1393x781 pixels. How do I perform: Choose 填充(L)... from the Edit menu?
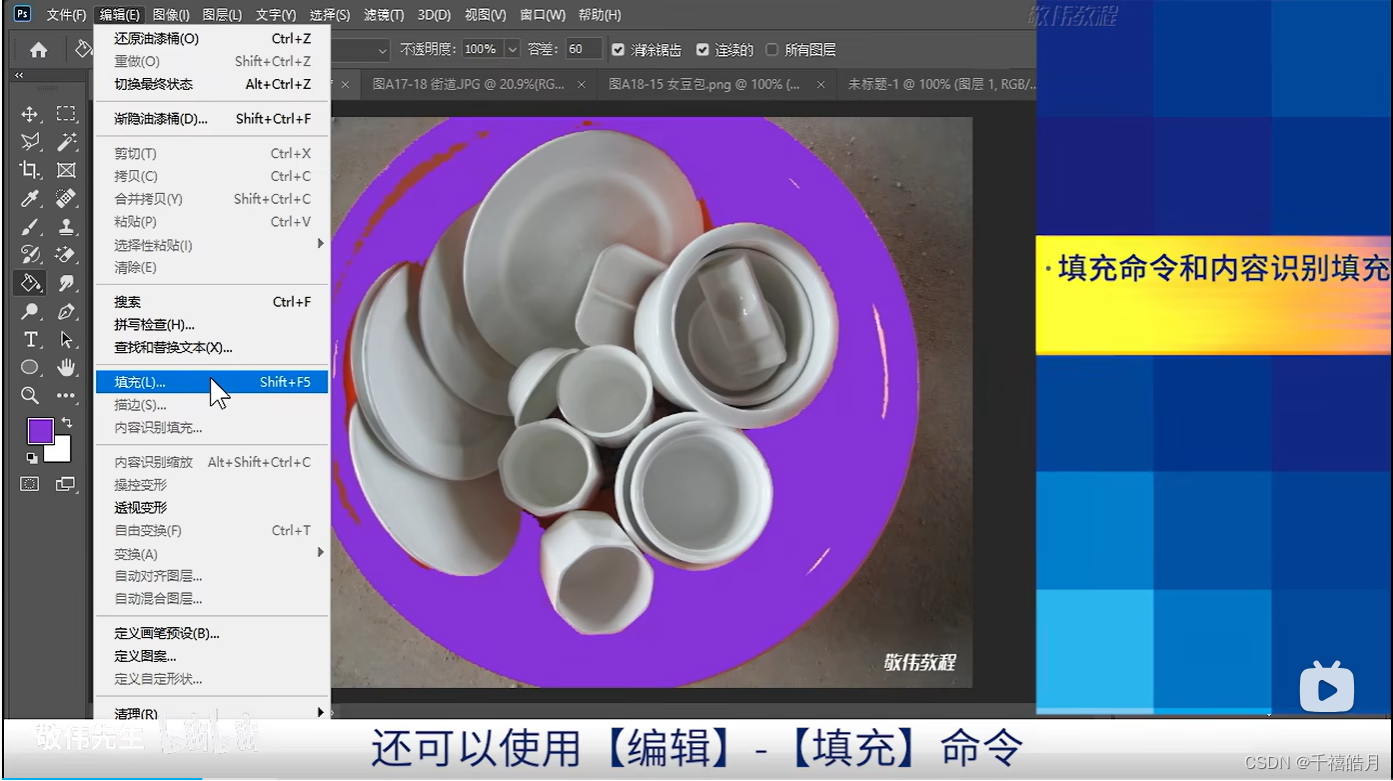point(212,382)
